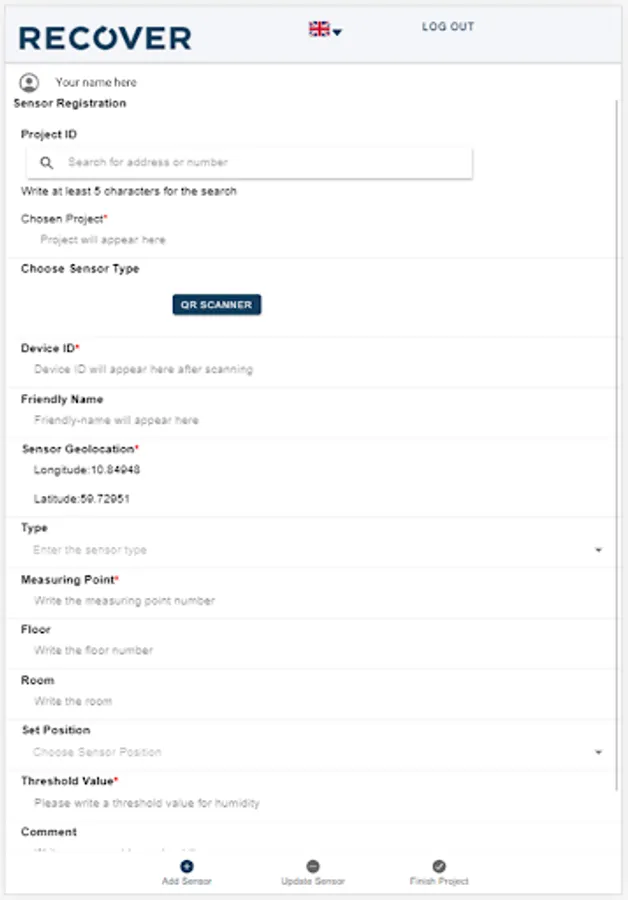The height and width of the screenshot is (900, 628).
Task: Click the search magnifier icon
Action: 47,163
